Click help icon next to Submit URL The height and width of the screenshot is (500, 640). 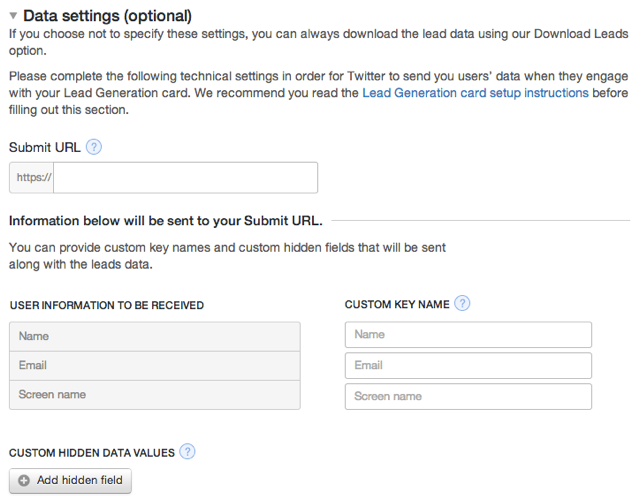94,147
